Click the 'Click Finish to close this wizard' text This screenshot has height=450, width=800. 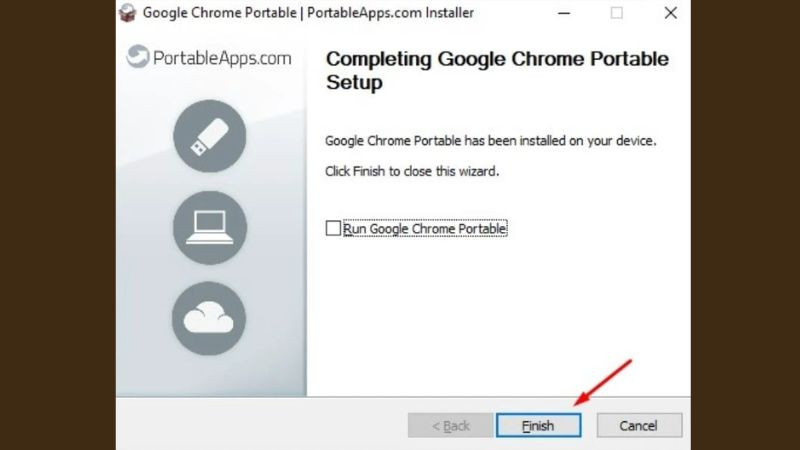click(x=412, y=171)
